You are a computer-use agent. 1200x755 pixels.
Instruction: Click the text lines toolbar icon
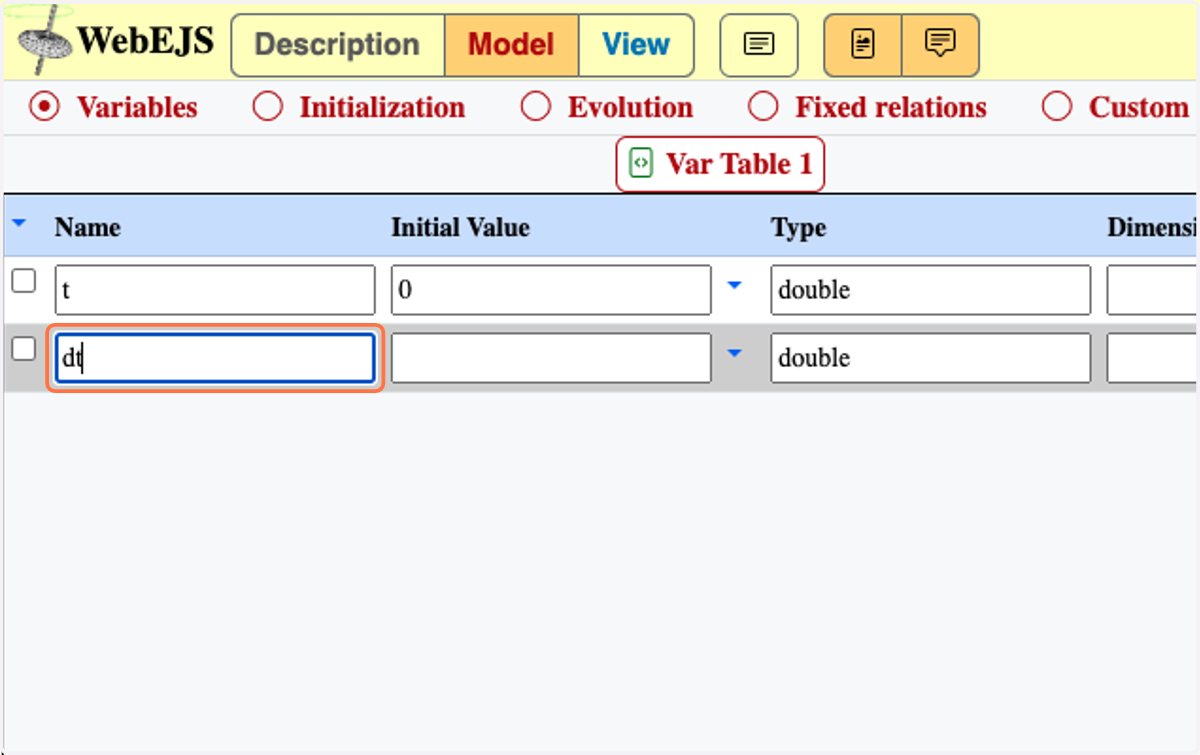(759, 45)
